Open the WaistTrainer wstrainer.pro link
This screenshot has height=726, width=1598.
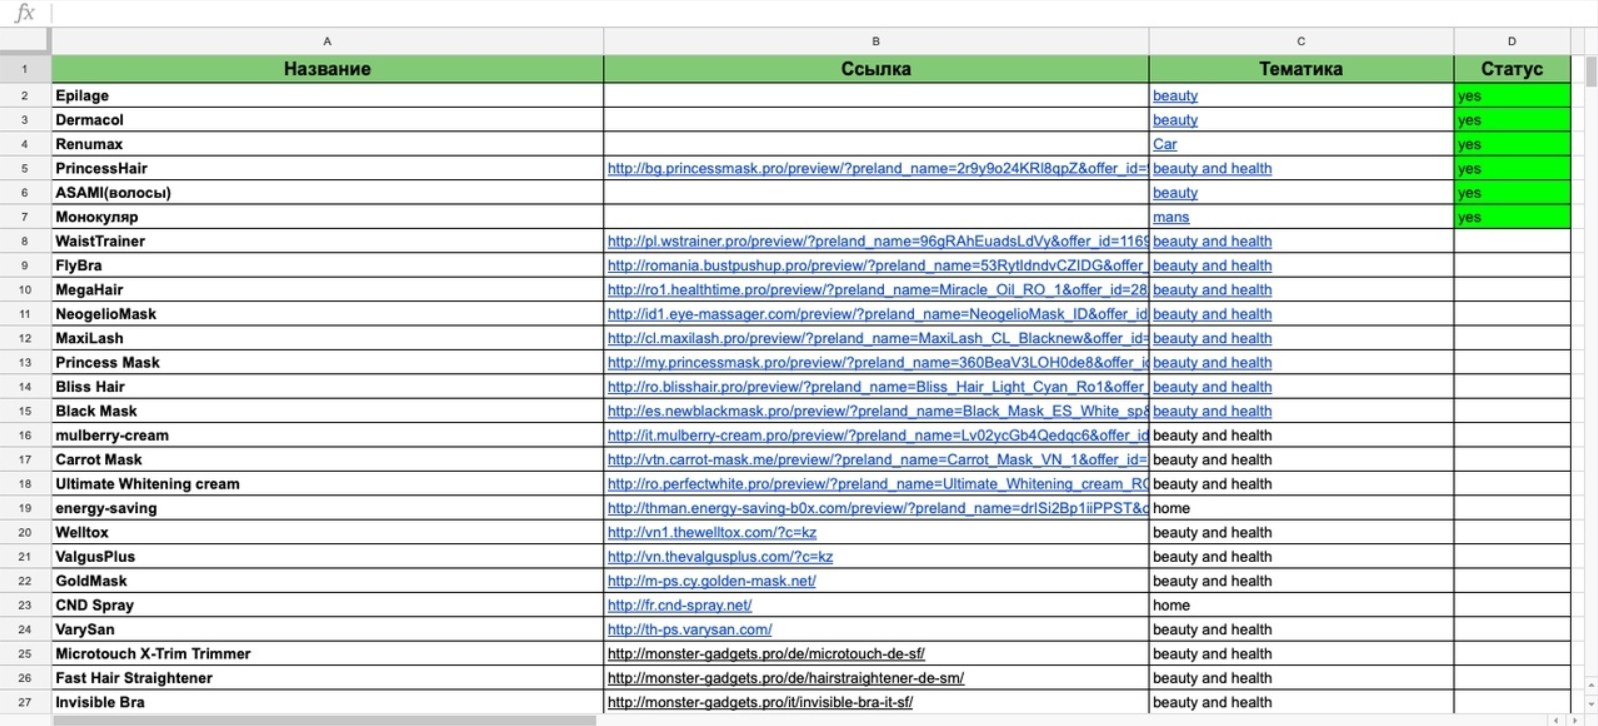877,241
